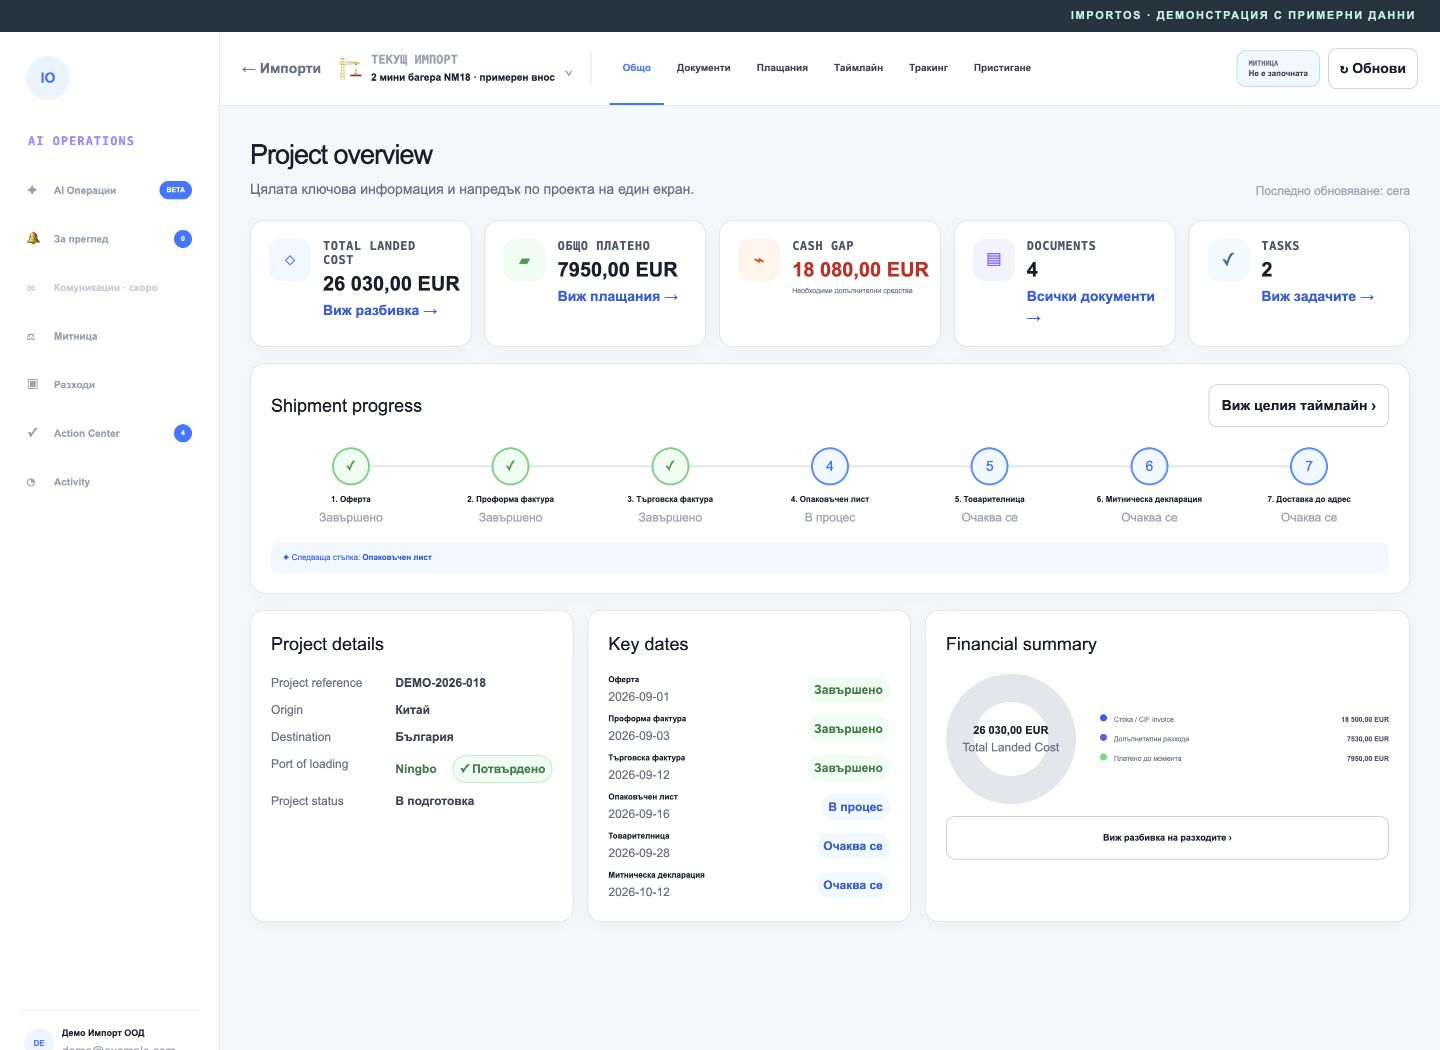This screenshot has height=1050, width=1440.
Task: Click the Общо платено card icon
Action: click(524, 260)
